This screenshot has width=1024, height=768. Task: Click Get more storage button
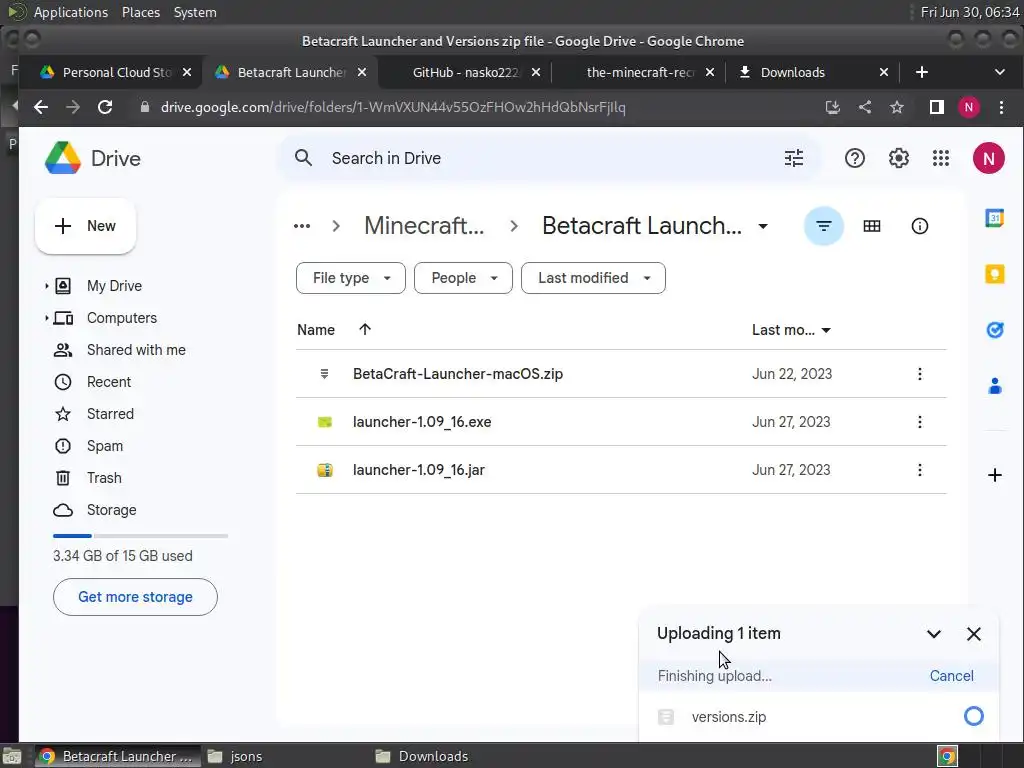[135, 597]
